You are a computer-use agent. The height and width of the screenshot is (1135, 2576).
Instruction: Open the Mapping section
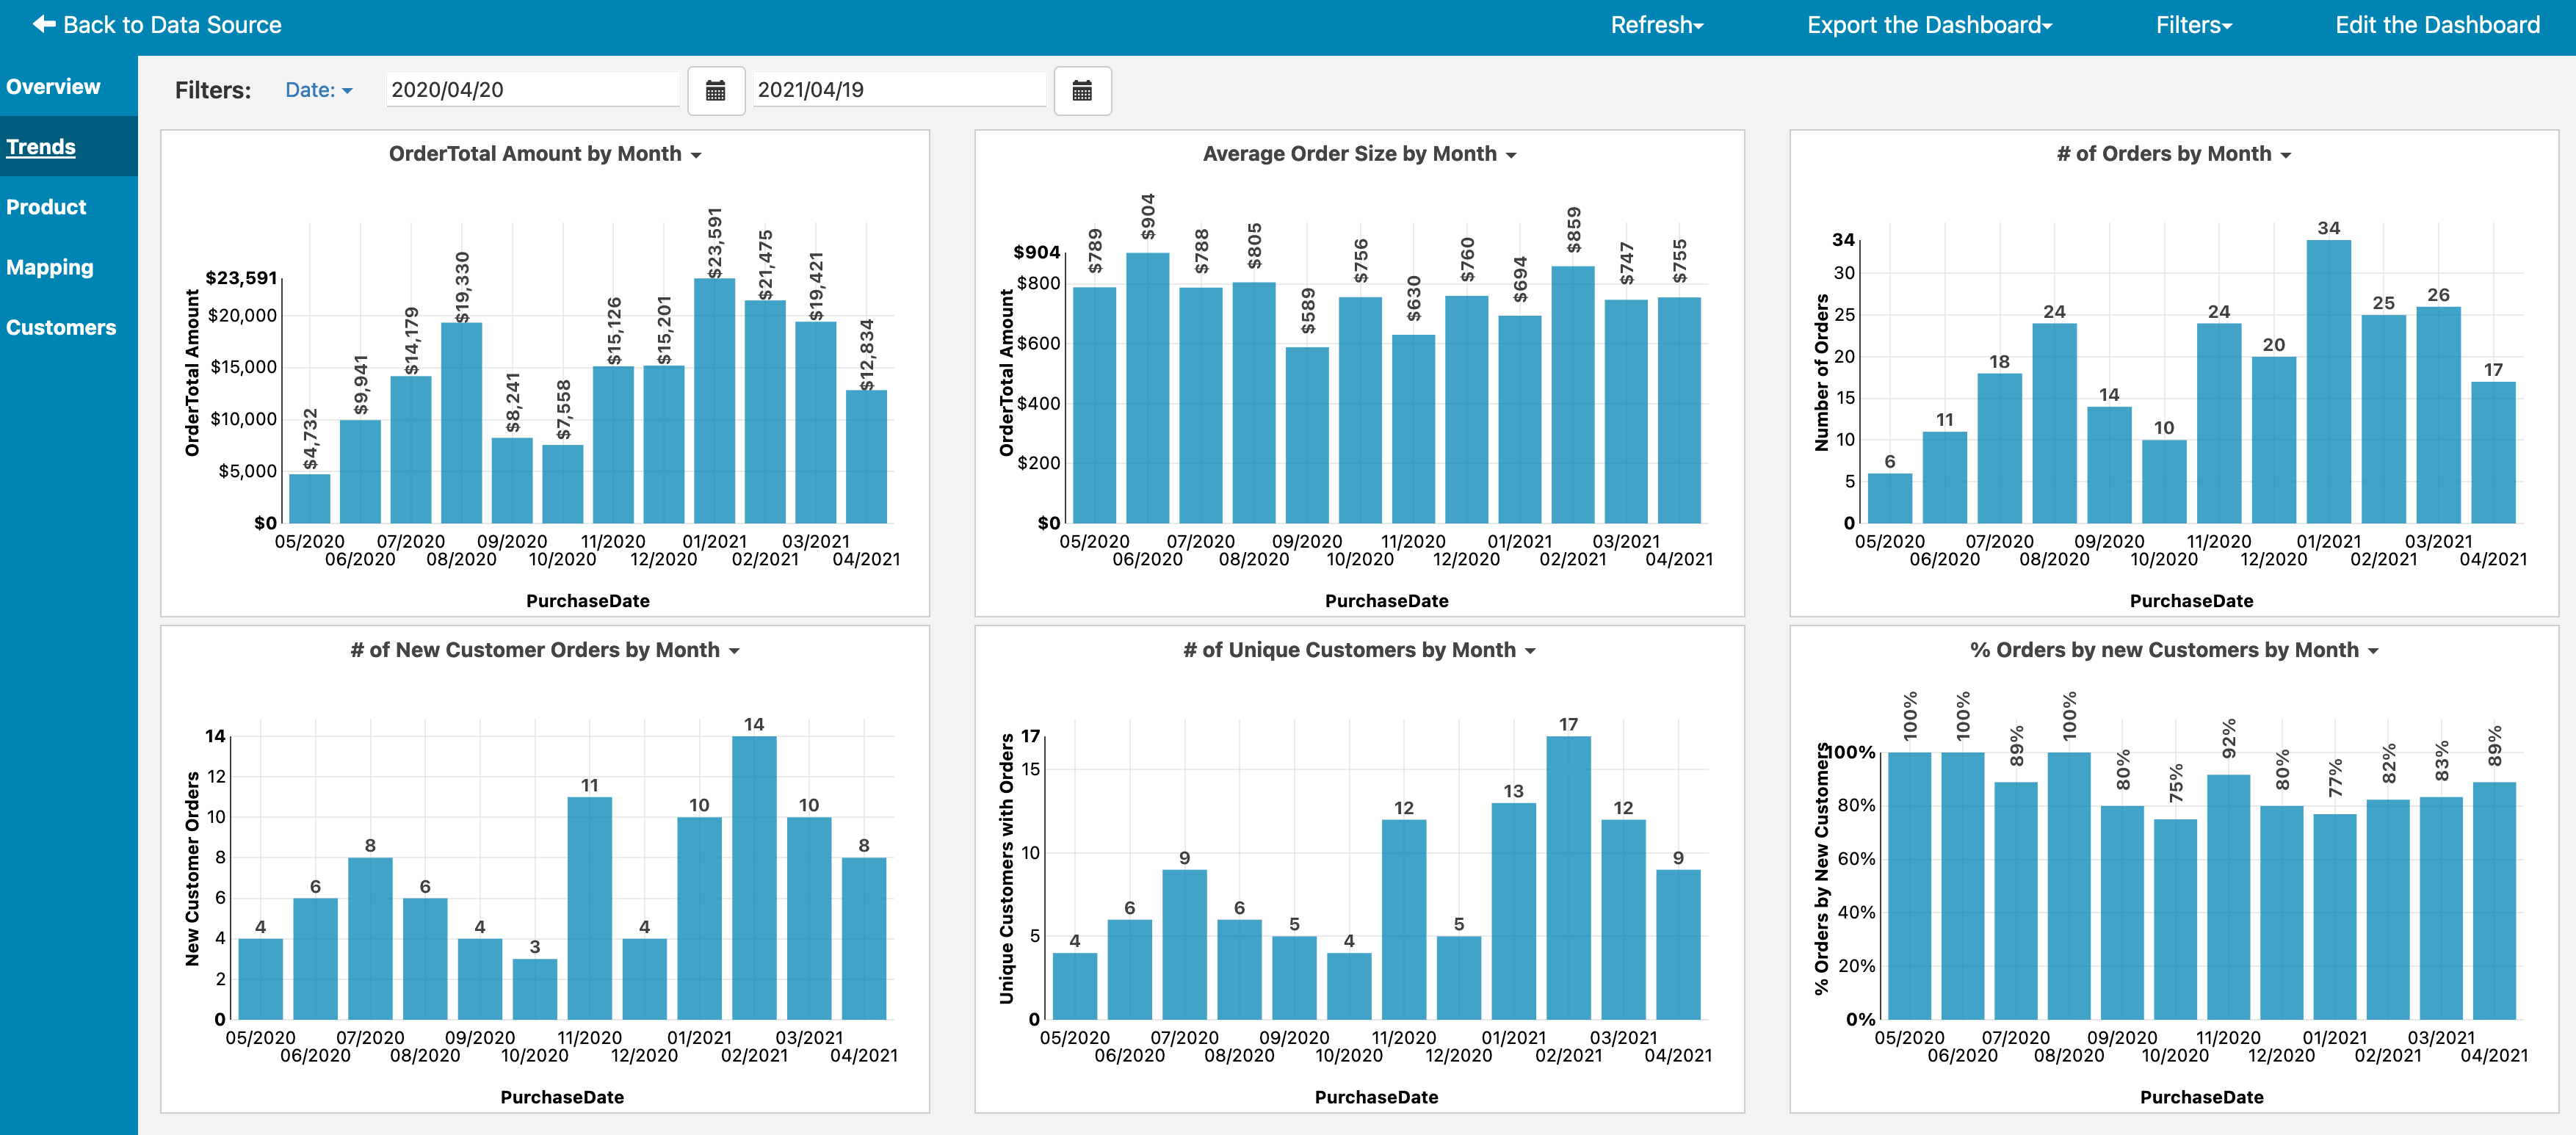(50, 267)
